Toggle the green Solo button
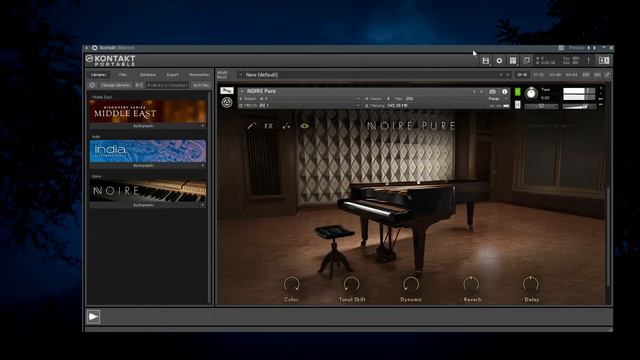The height and width of the screenshot is (360, 640). point(518,92)
